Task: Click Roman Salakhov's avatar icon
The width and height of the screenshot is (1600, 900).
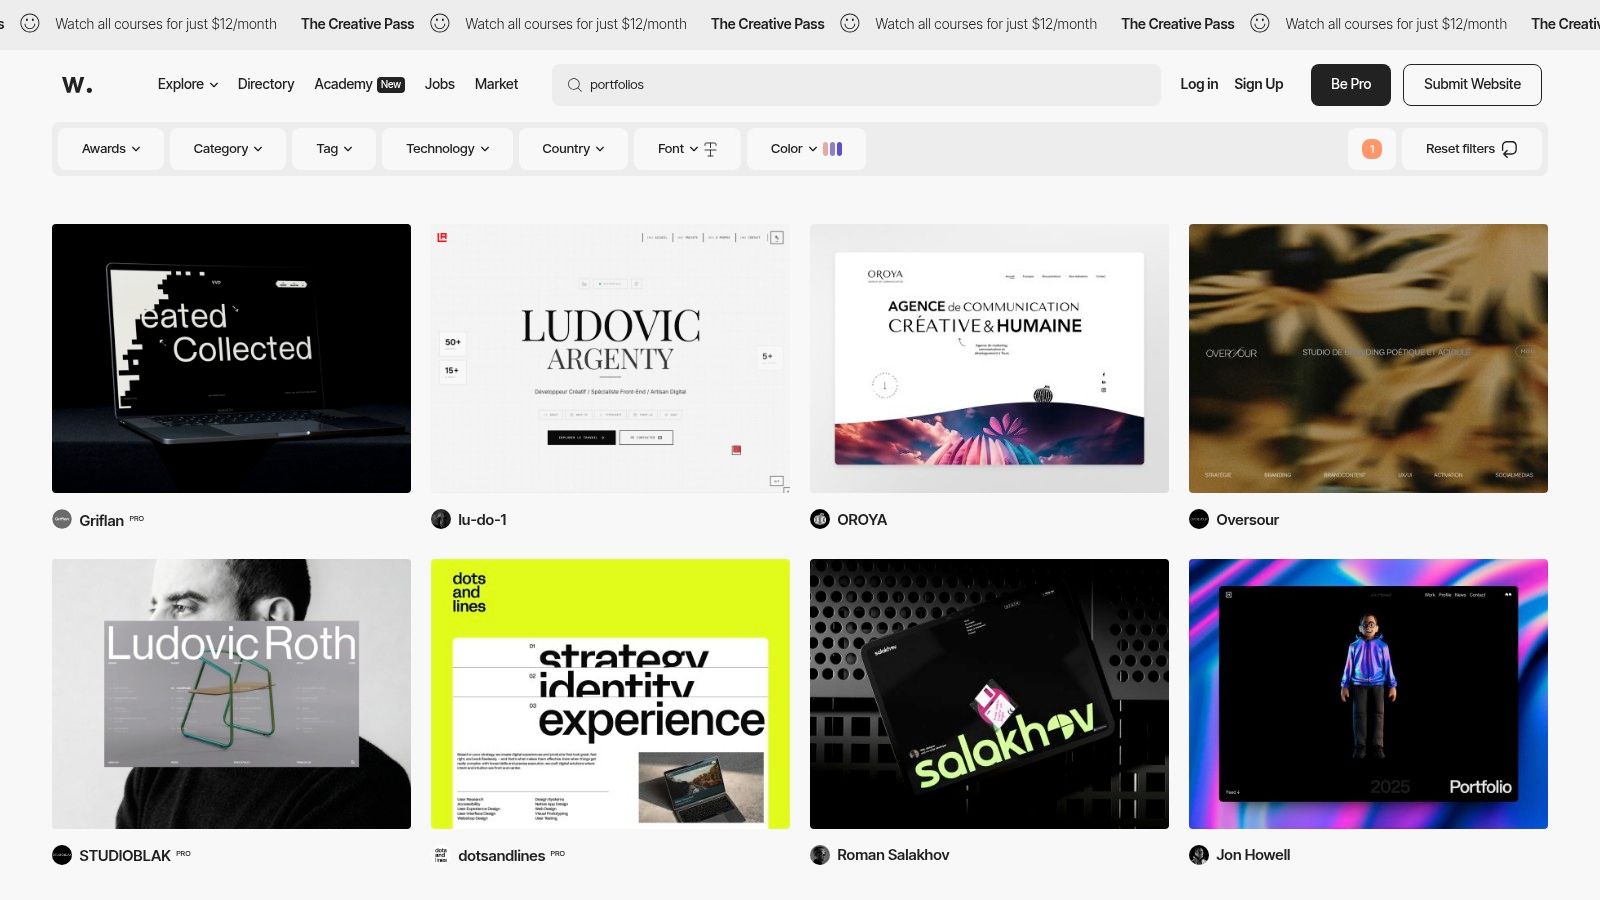Action: click(820, 855)
